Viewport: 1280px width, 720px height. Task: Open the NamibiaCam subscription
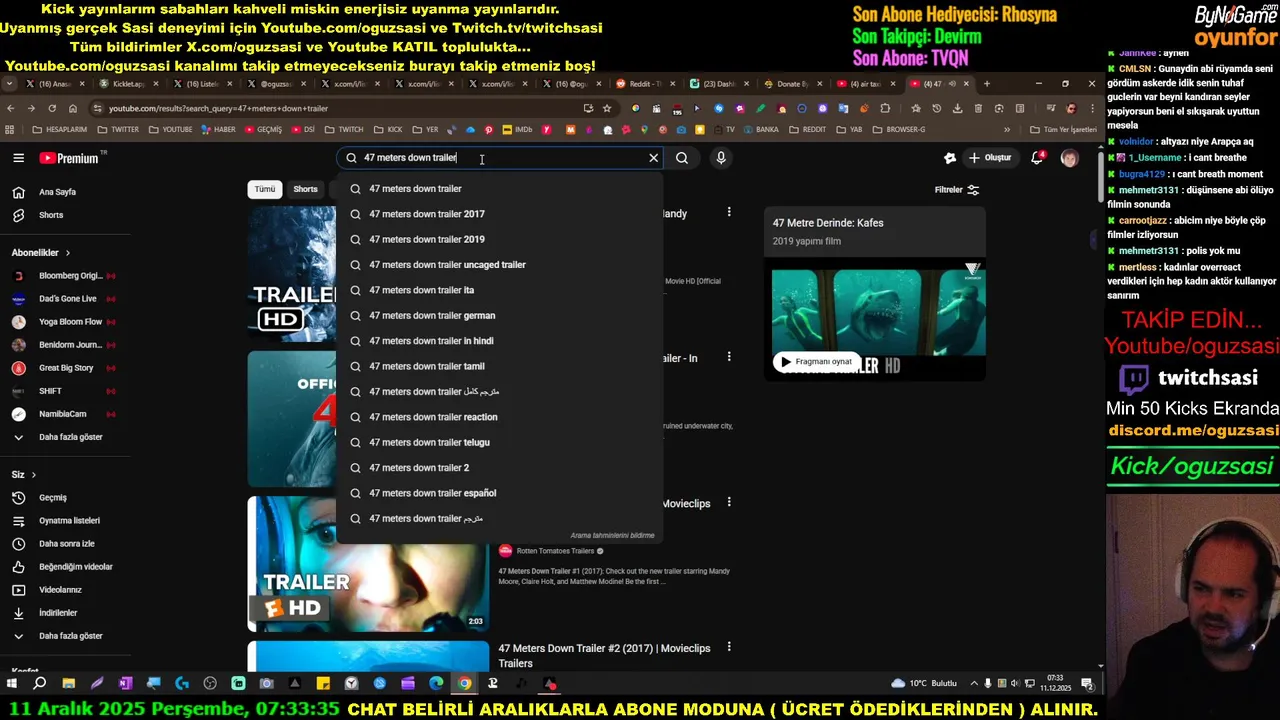click(65, 414)
